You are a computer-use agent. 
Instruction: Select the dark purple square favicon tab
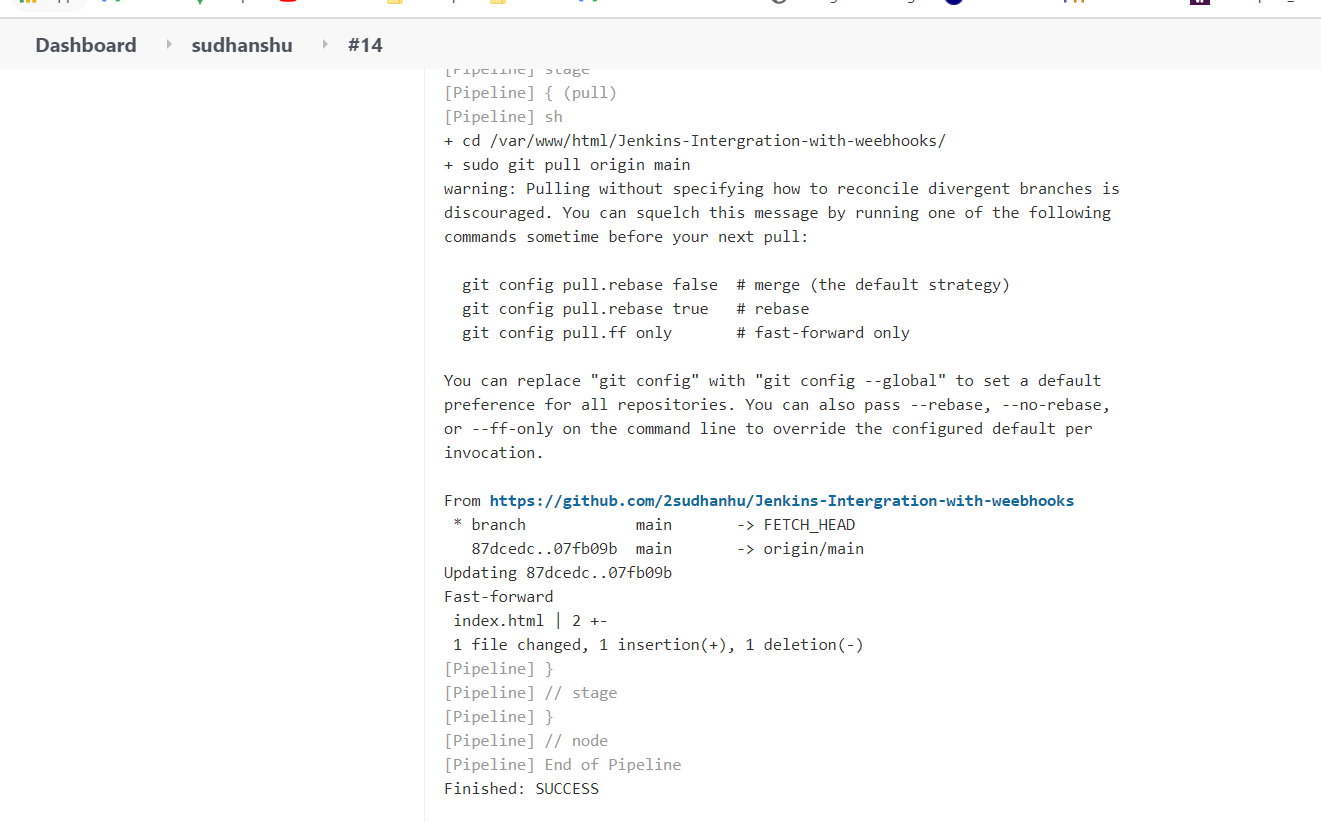click(x=1200, y=5)
